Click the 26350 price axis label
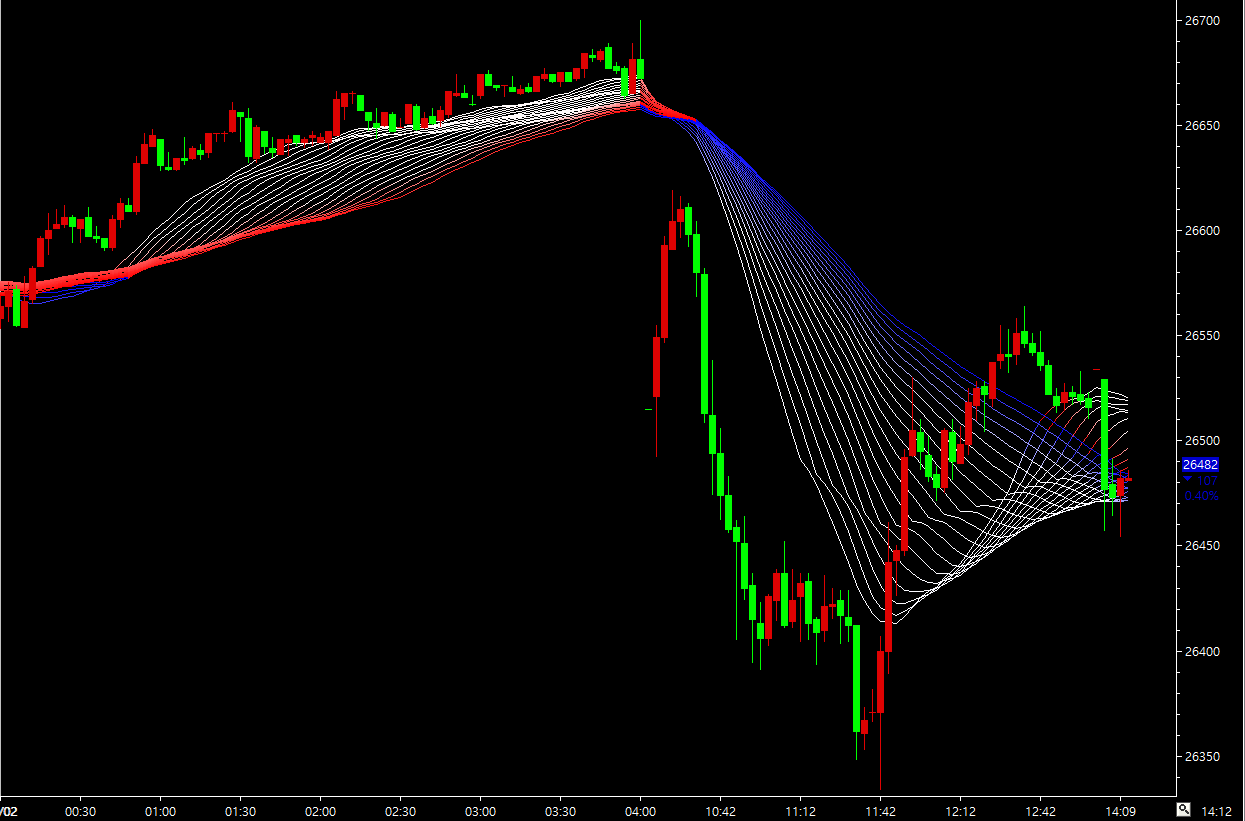 tap(1199, 757)
